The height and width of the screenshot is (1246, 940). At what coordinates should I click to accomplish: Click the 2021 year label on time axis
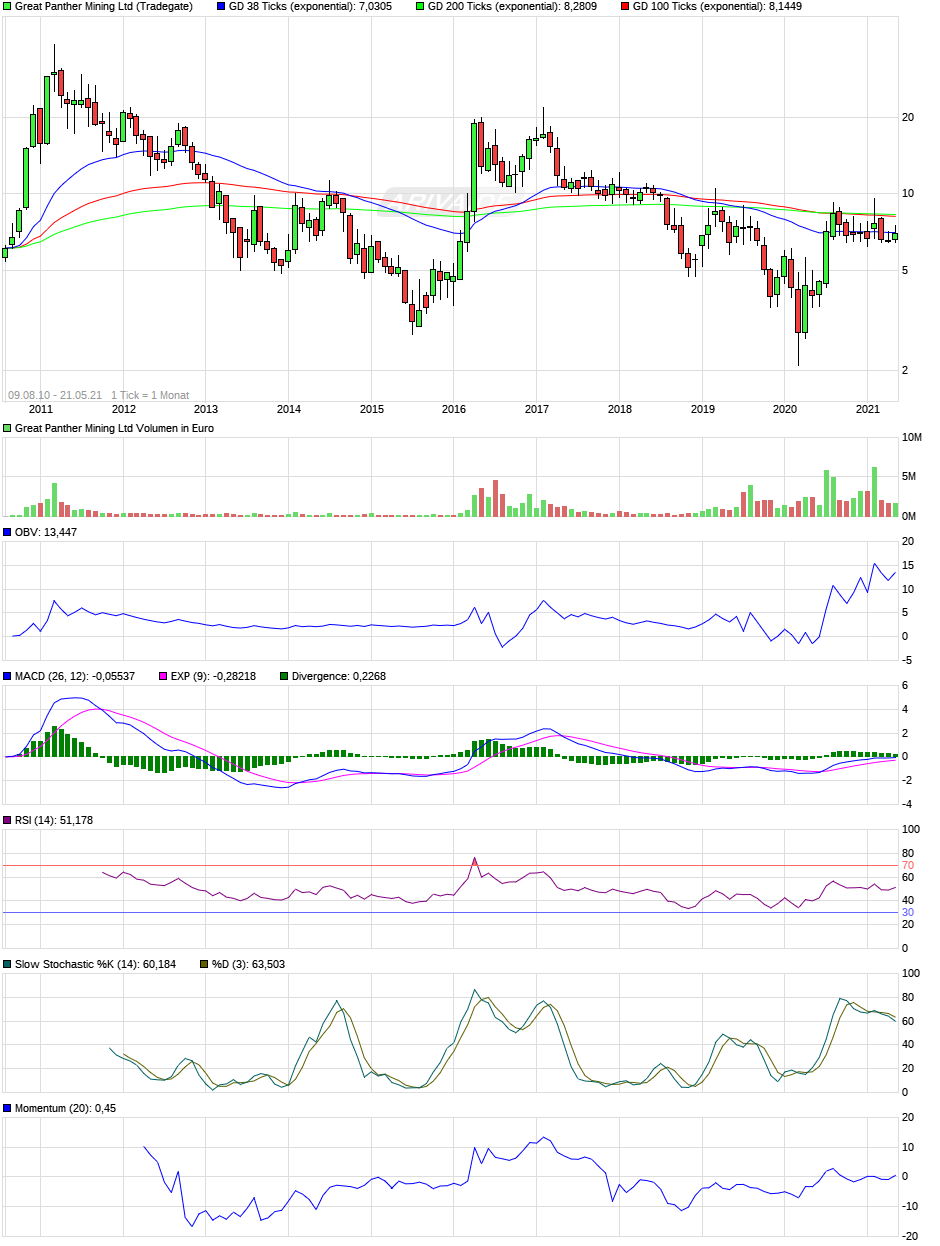click(868, 409)
